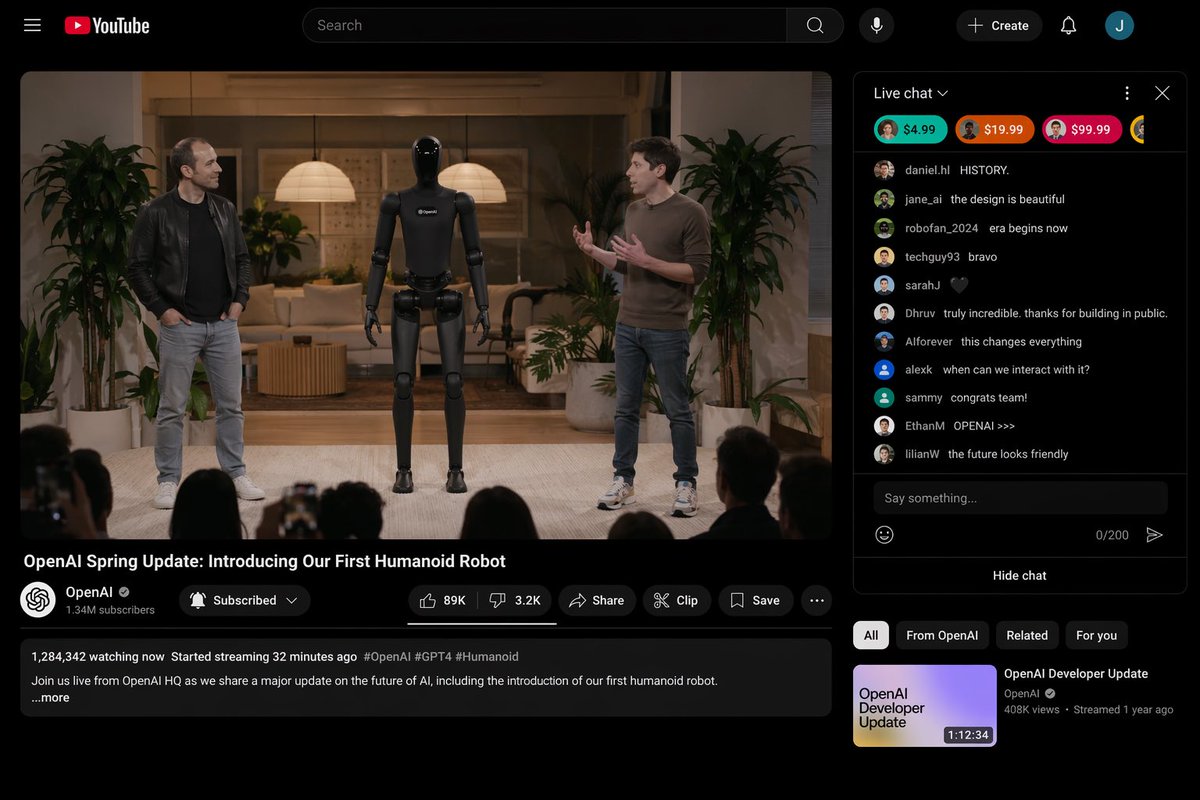The height and width of the screenshot is (800, 1200).
Task: Click the video title text
Action: pyautogui.click(x=265, y=561)
